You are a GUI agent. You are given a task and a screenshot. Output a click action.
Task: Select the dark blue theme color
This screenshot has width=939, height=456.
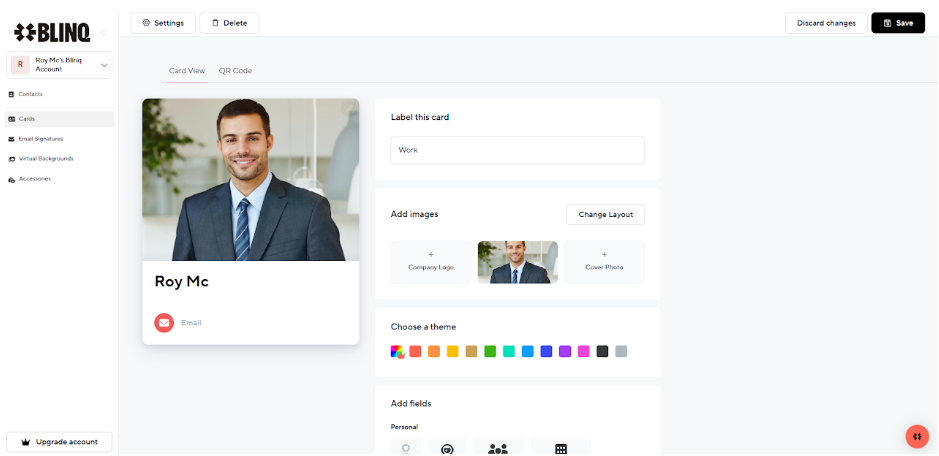click(x=546, y=351)
